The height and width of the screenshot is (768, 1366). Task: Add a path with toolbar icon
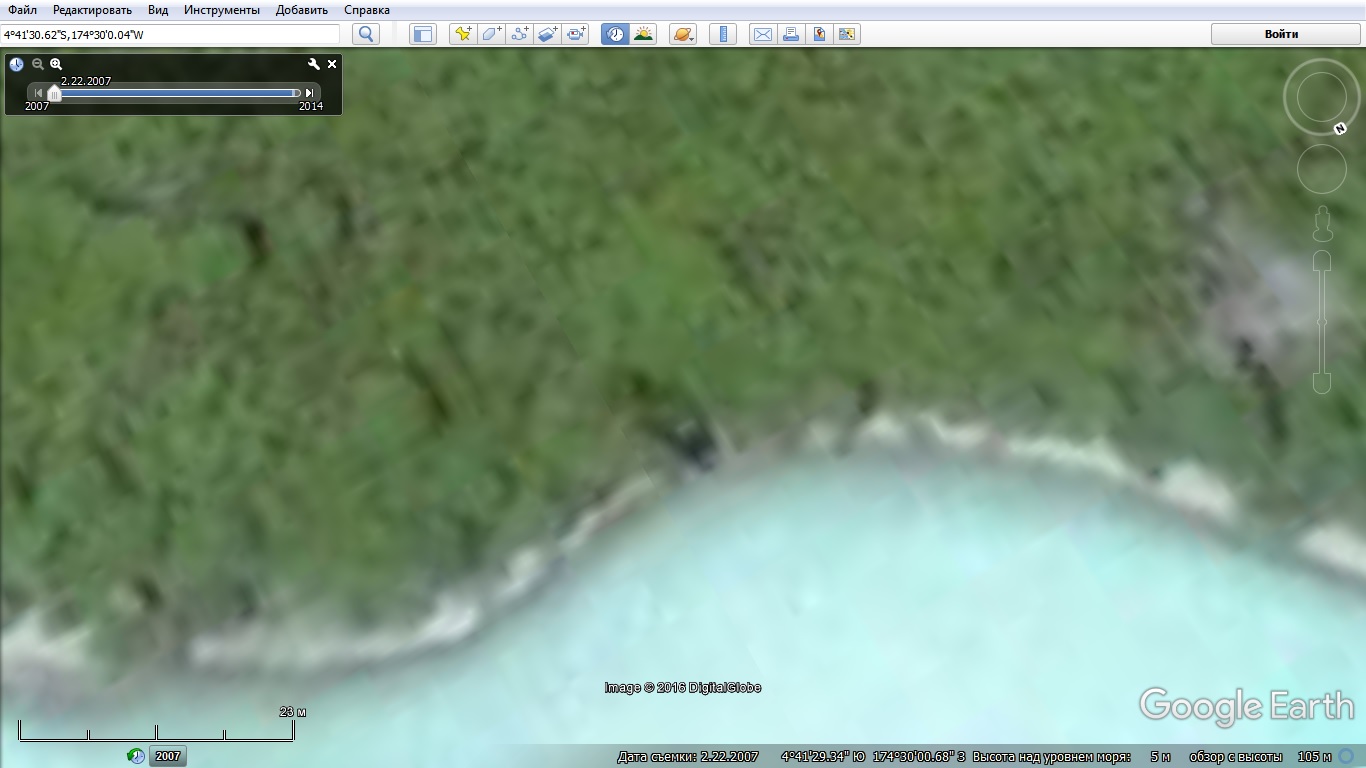pos(519,34)
